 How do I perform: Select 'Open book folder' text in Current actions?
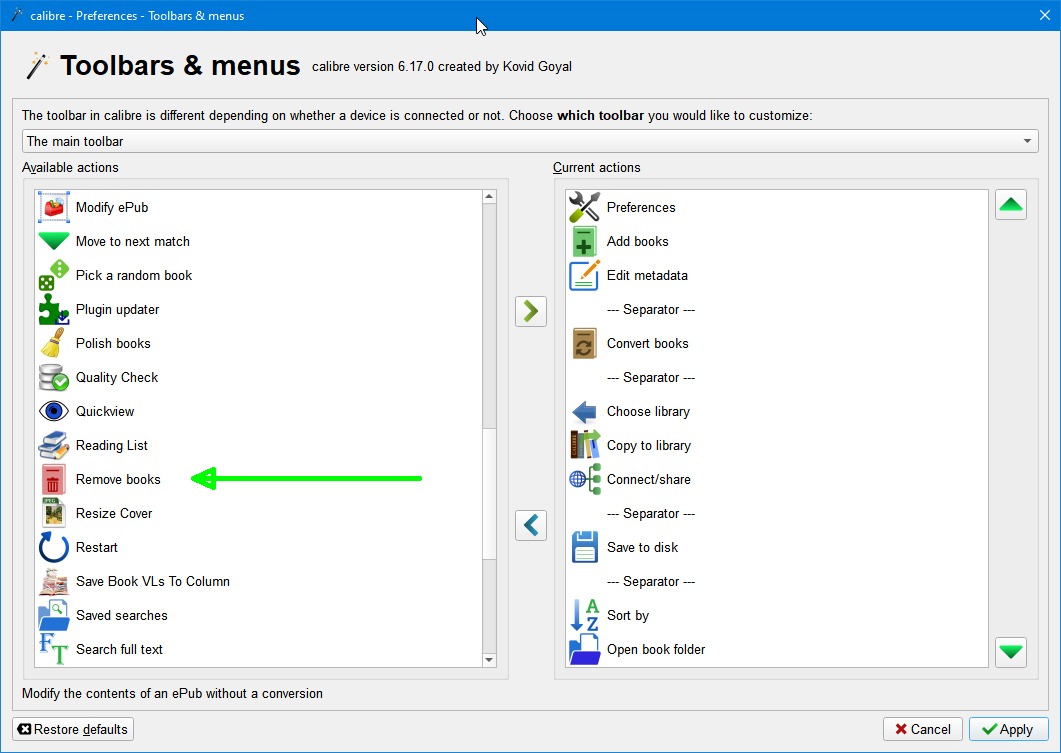pos(656,649)
